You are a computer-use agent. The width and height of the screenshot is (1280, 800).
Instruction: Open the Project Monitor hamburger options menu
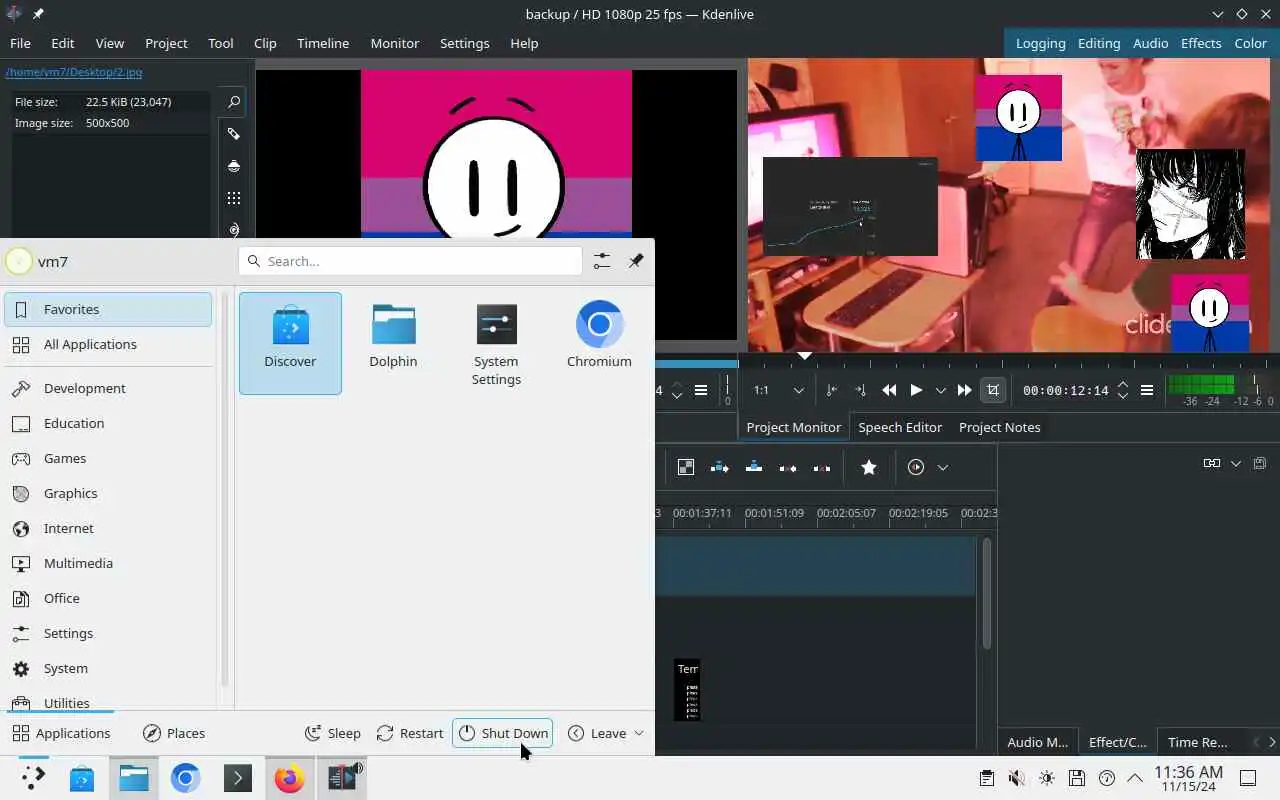point(1147,390)
